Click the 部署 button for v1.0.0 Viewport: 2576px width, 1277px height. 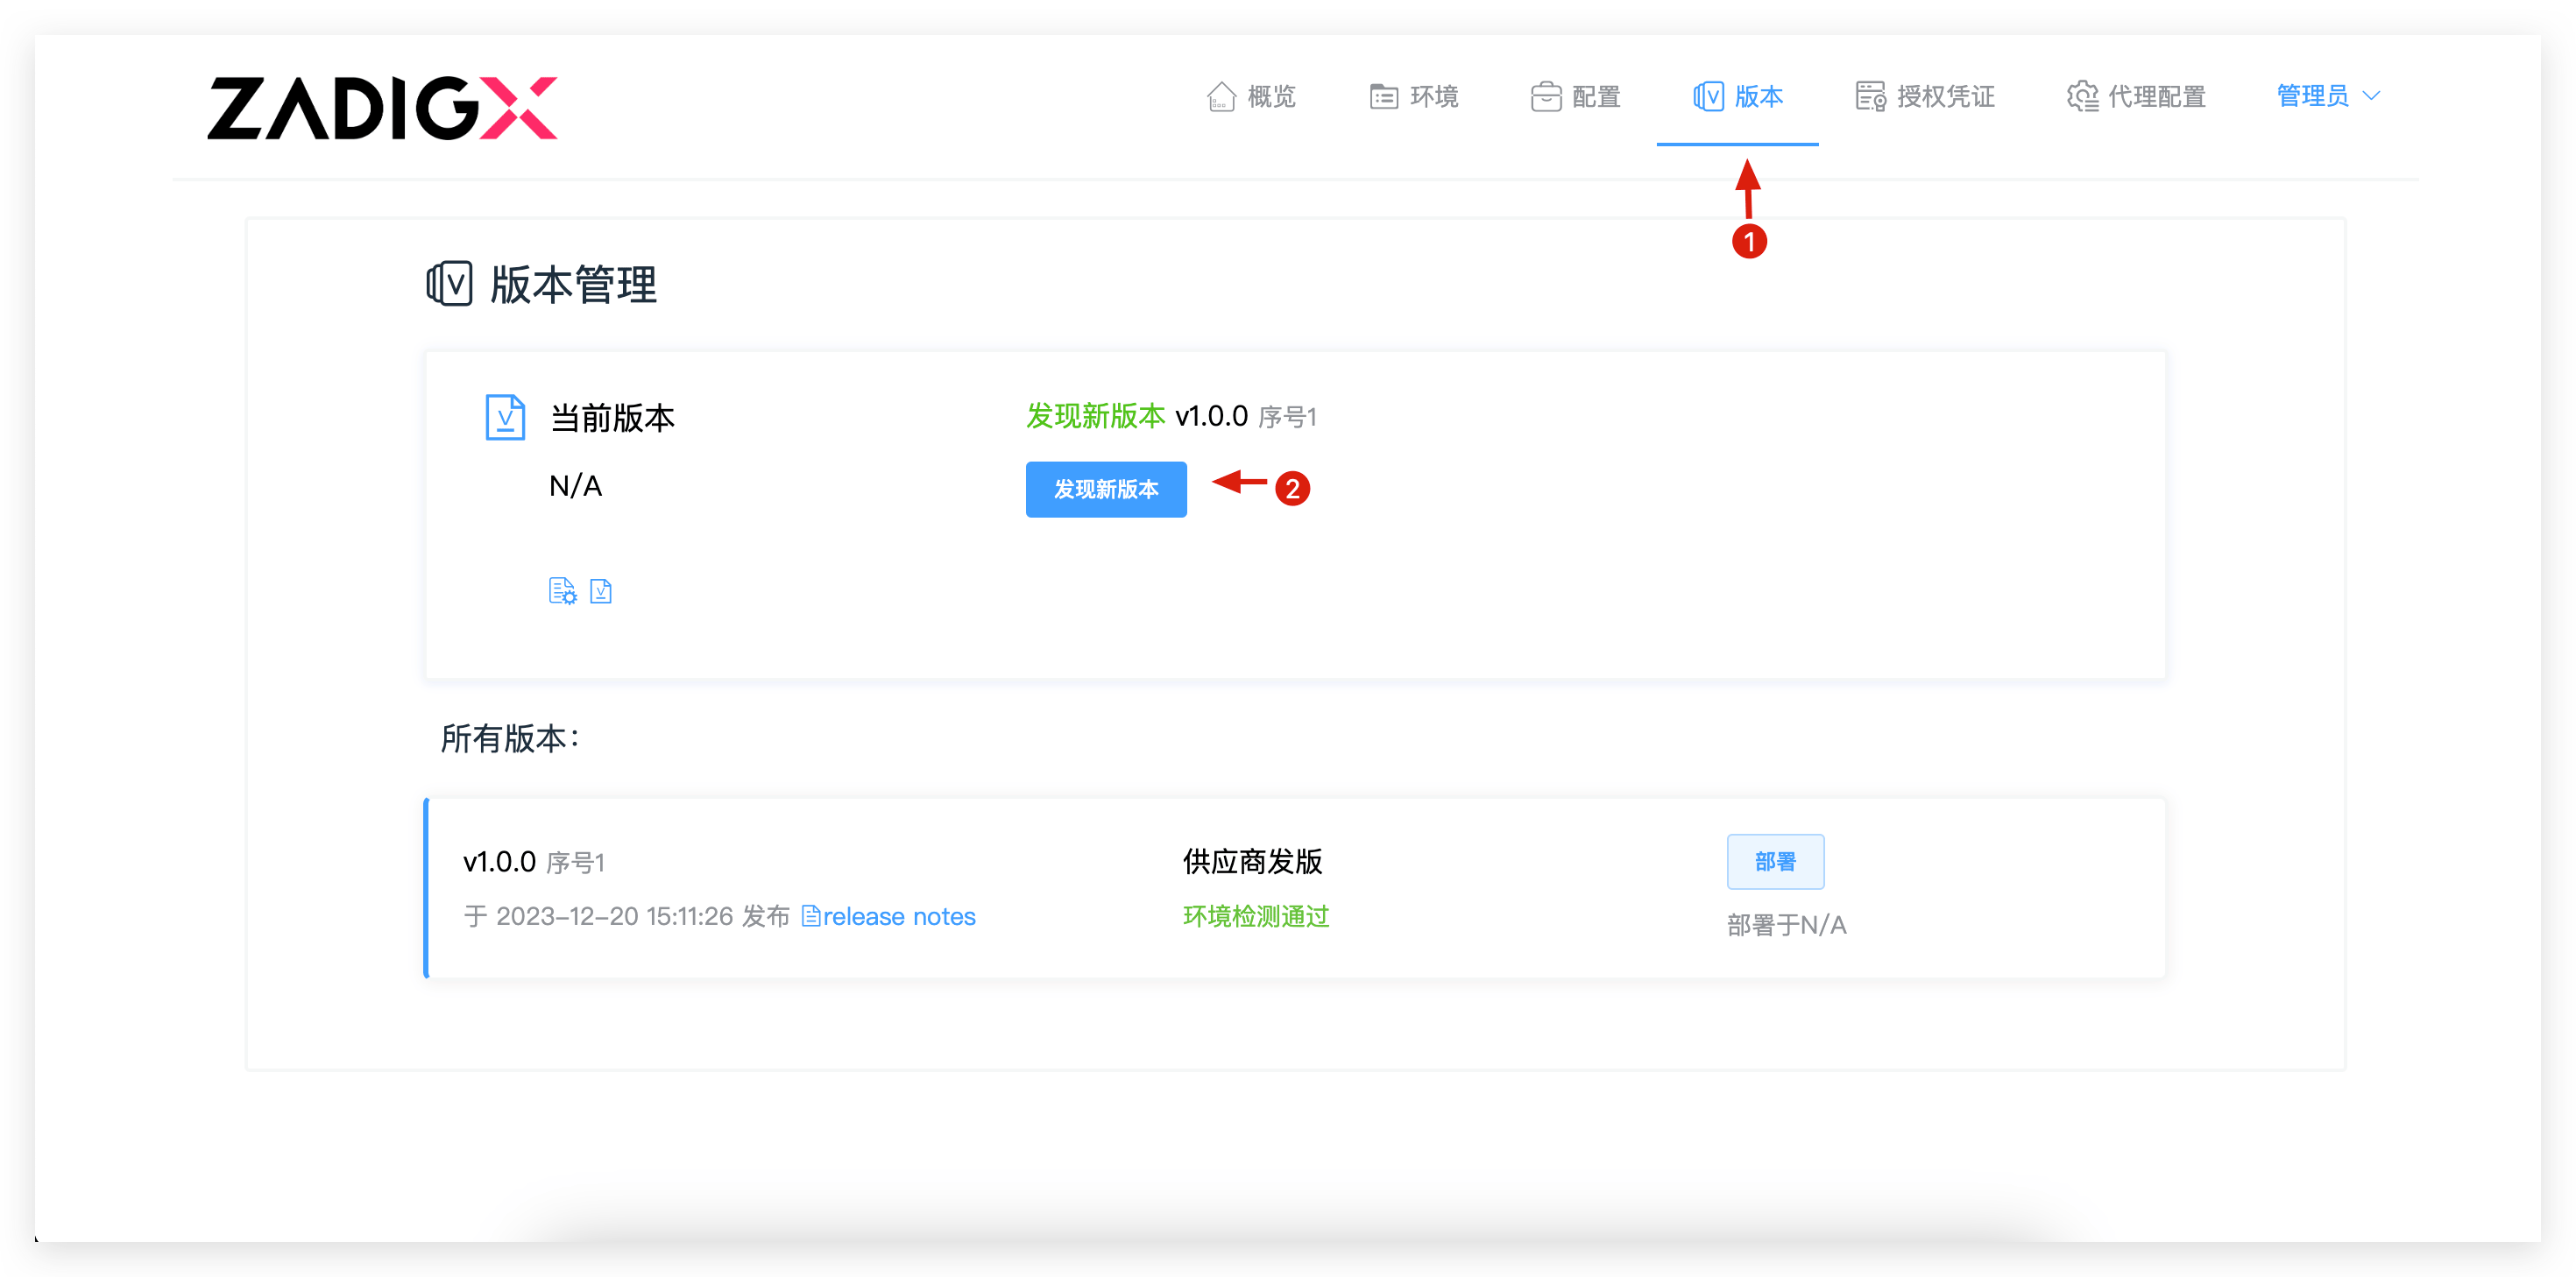point(1775,861)
